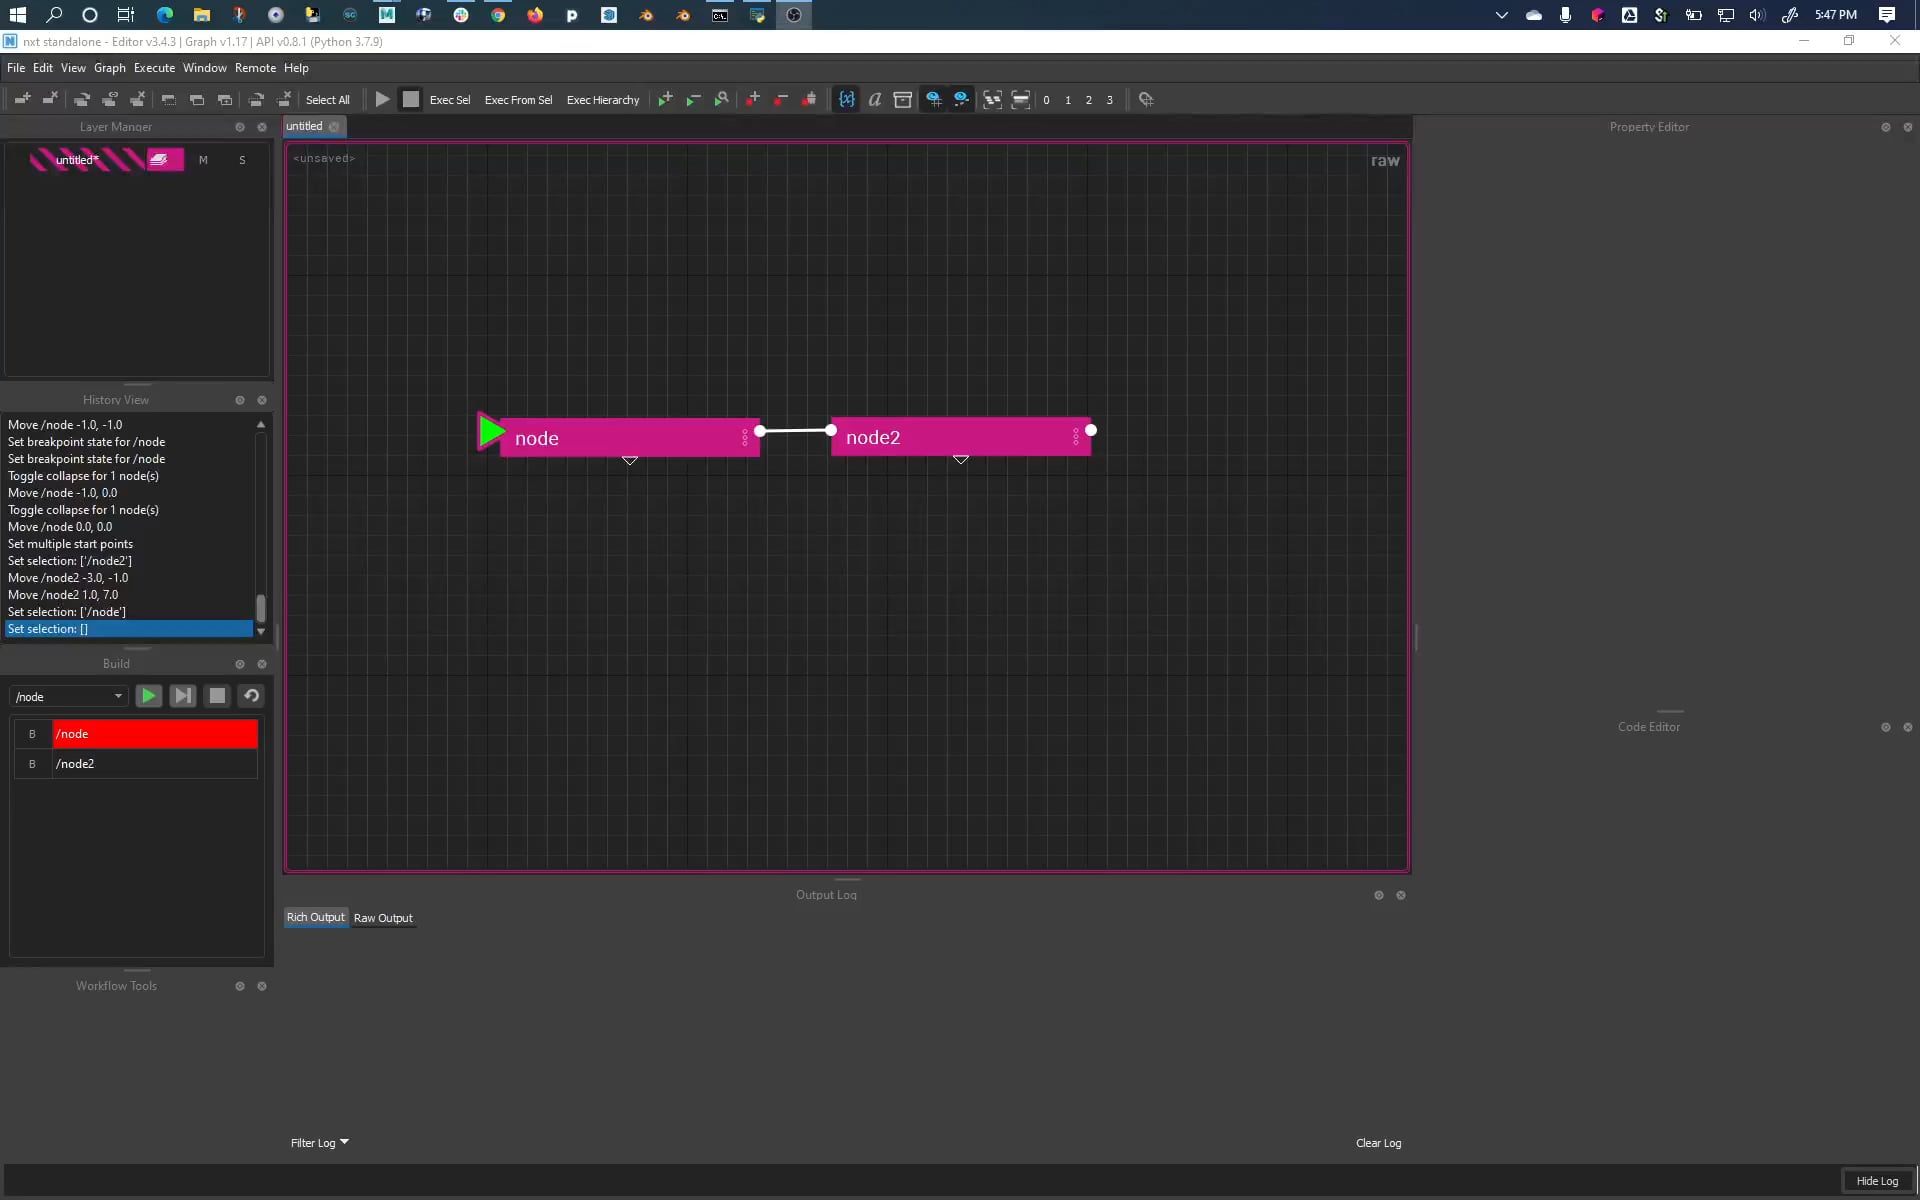The image size is (1920, 1200).
Task: Click the stop execution square in toolbar
Action: pos(410,99)
